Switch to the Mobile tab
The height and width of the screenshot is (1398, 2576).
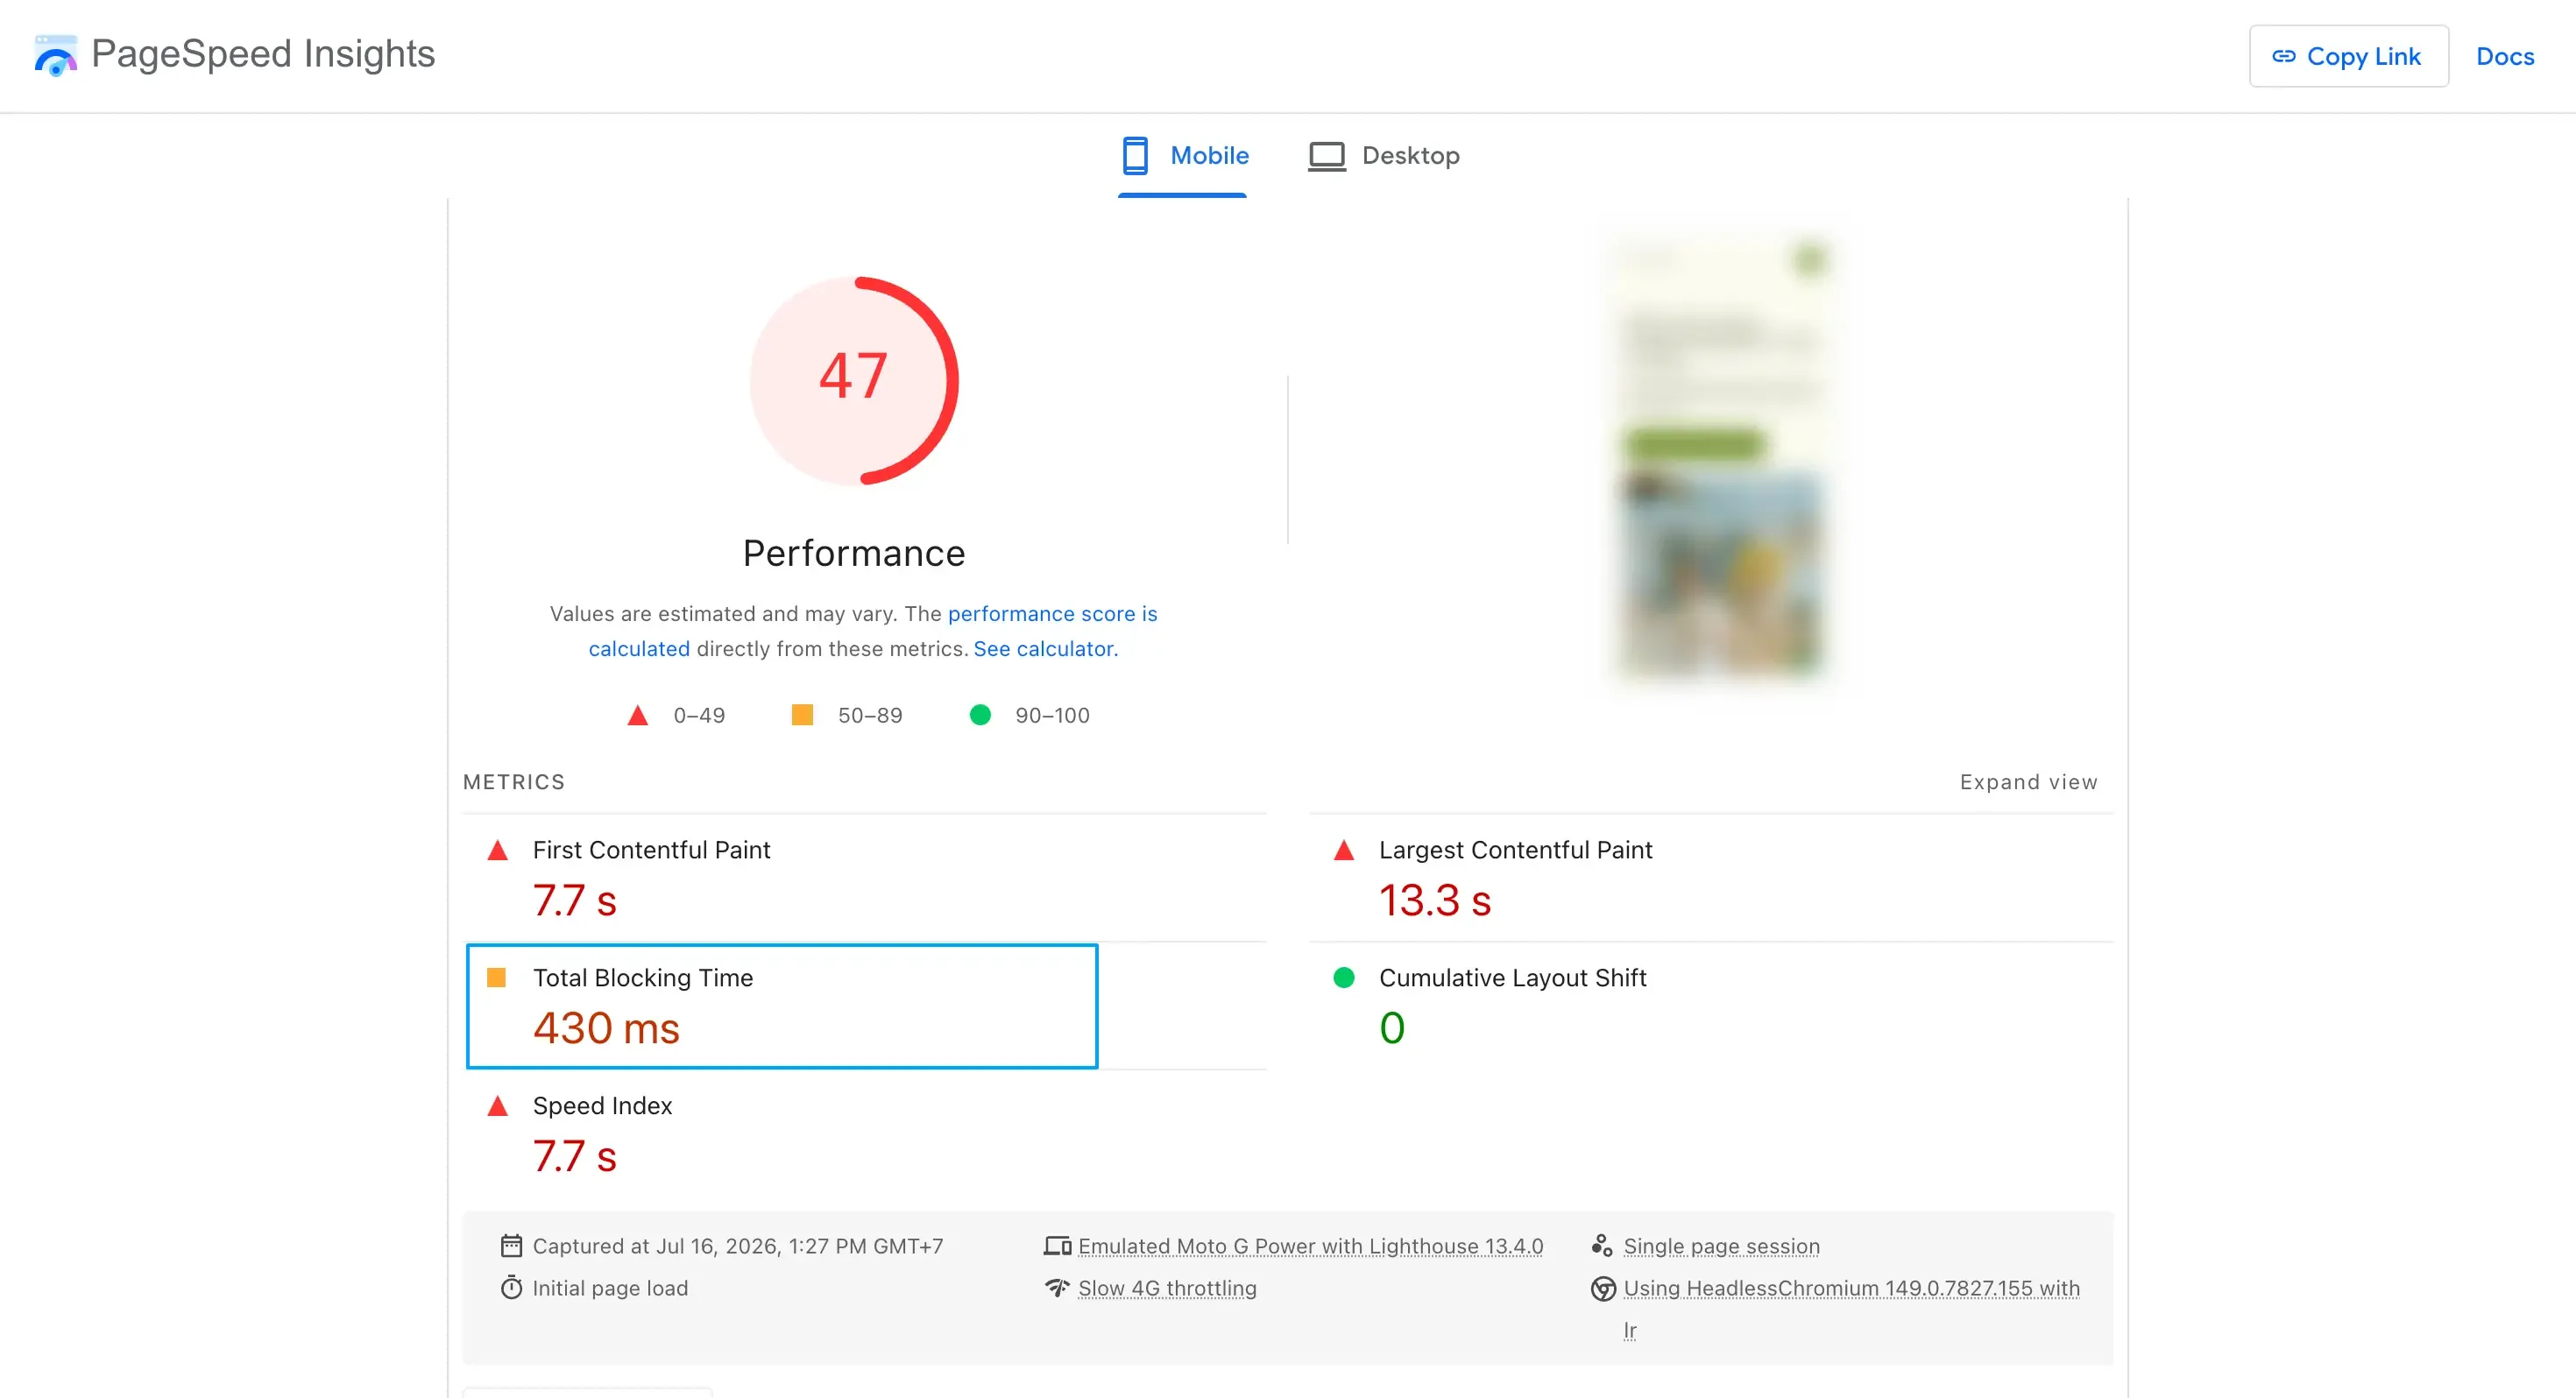1183,156
